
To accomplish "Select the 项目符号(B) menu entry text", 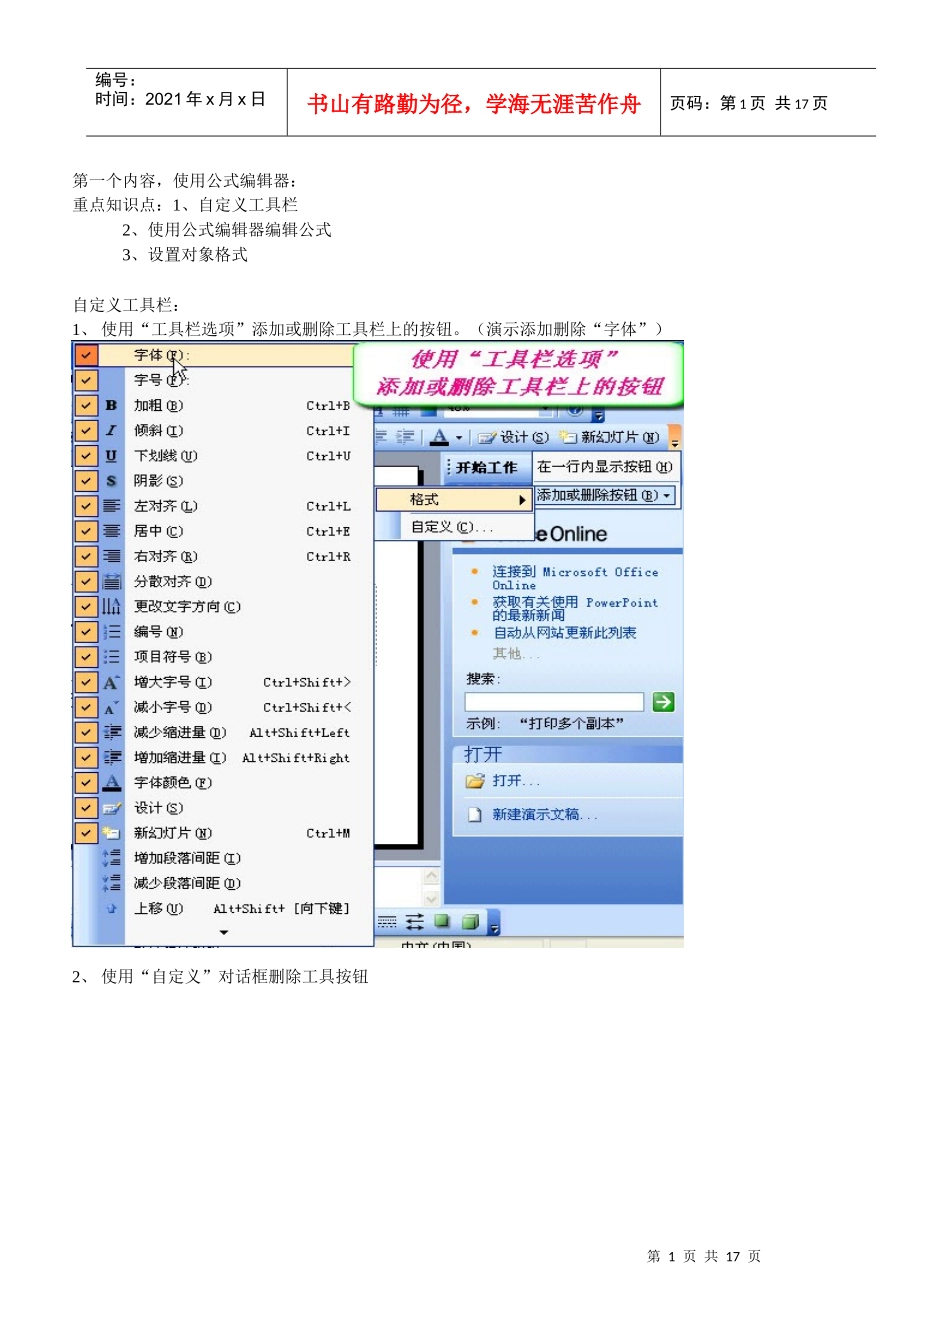I will click(172, 657).
